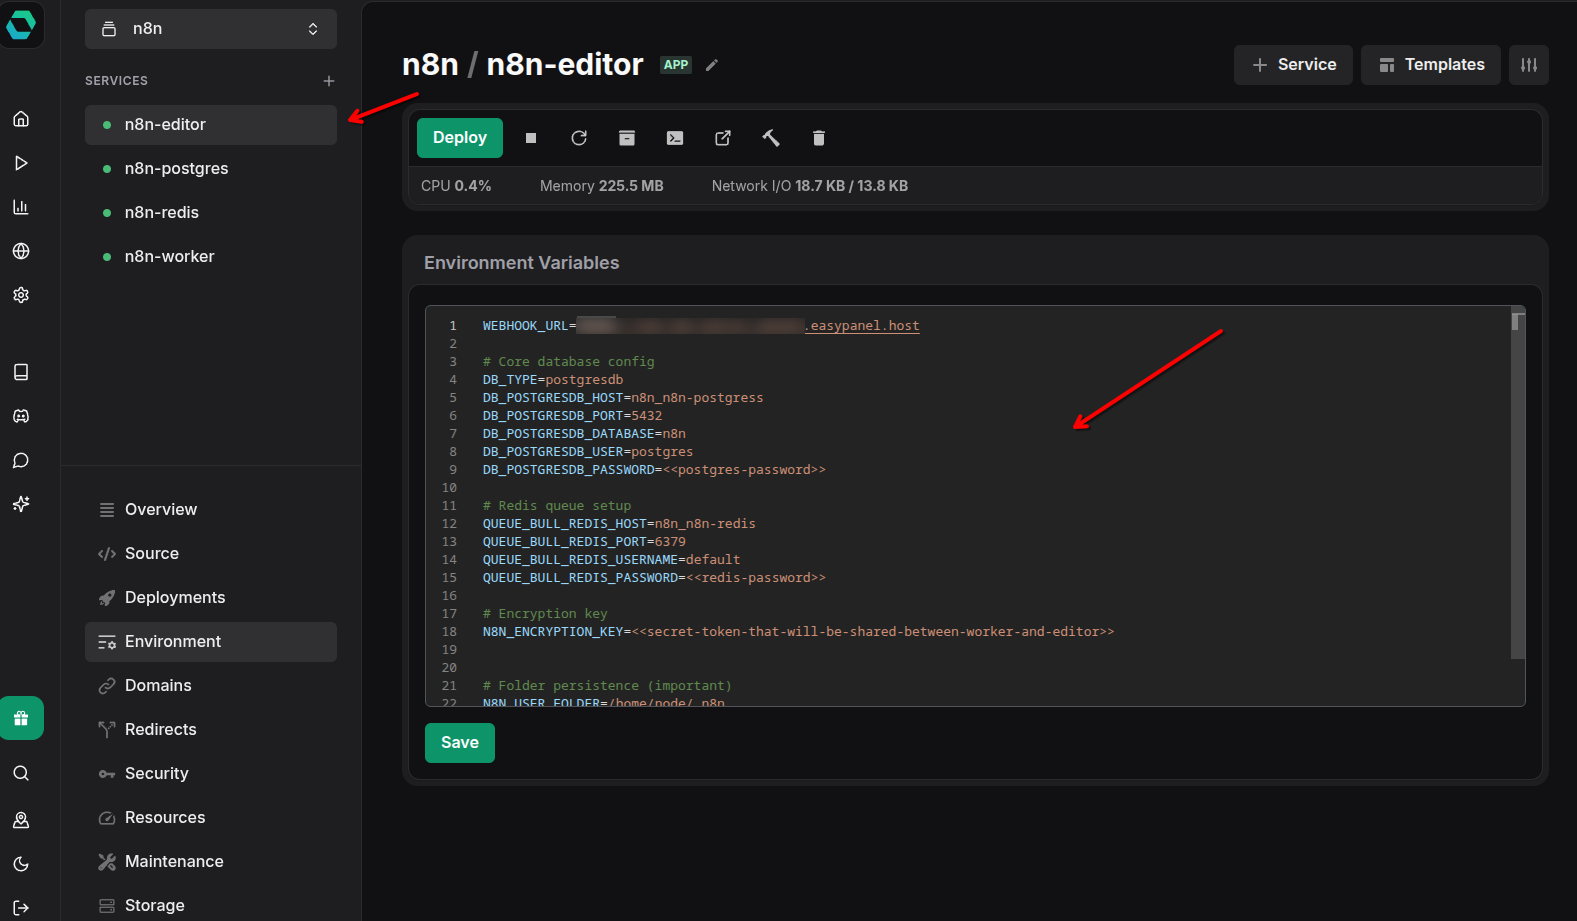Open the Domains menu item
This screenshot has height=921, width=1577.
(211, 686)
